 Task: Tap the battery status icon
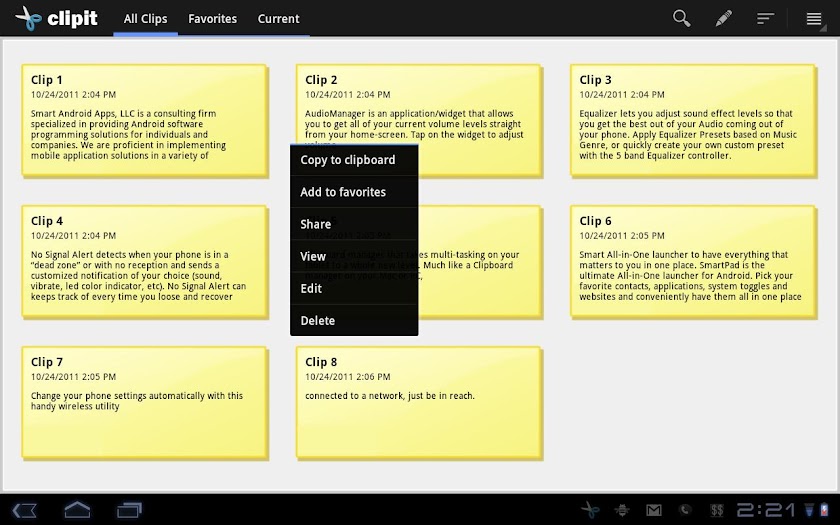click(824, 510)
